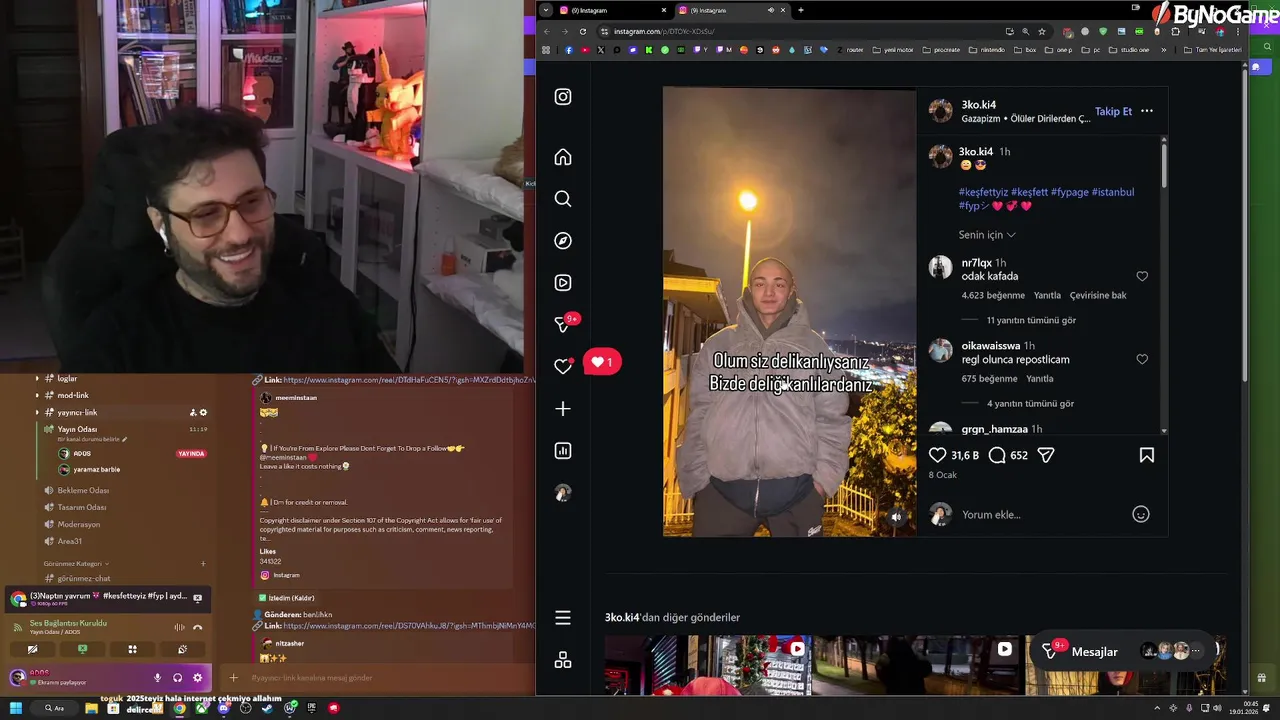The width and height of the screenshot is (1280, 720).
Task: Click Çevirisine bak translation link
Action: [1098, 295]
